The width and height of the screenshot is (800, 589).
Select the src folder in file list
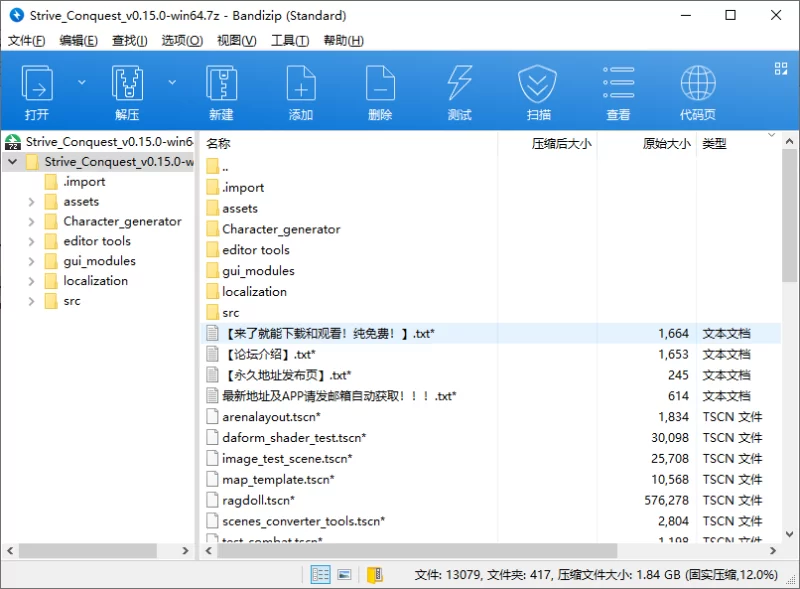222,312
